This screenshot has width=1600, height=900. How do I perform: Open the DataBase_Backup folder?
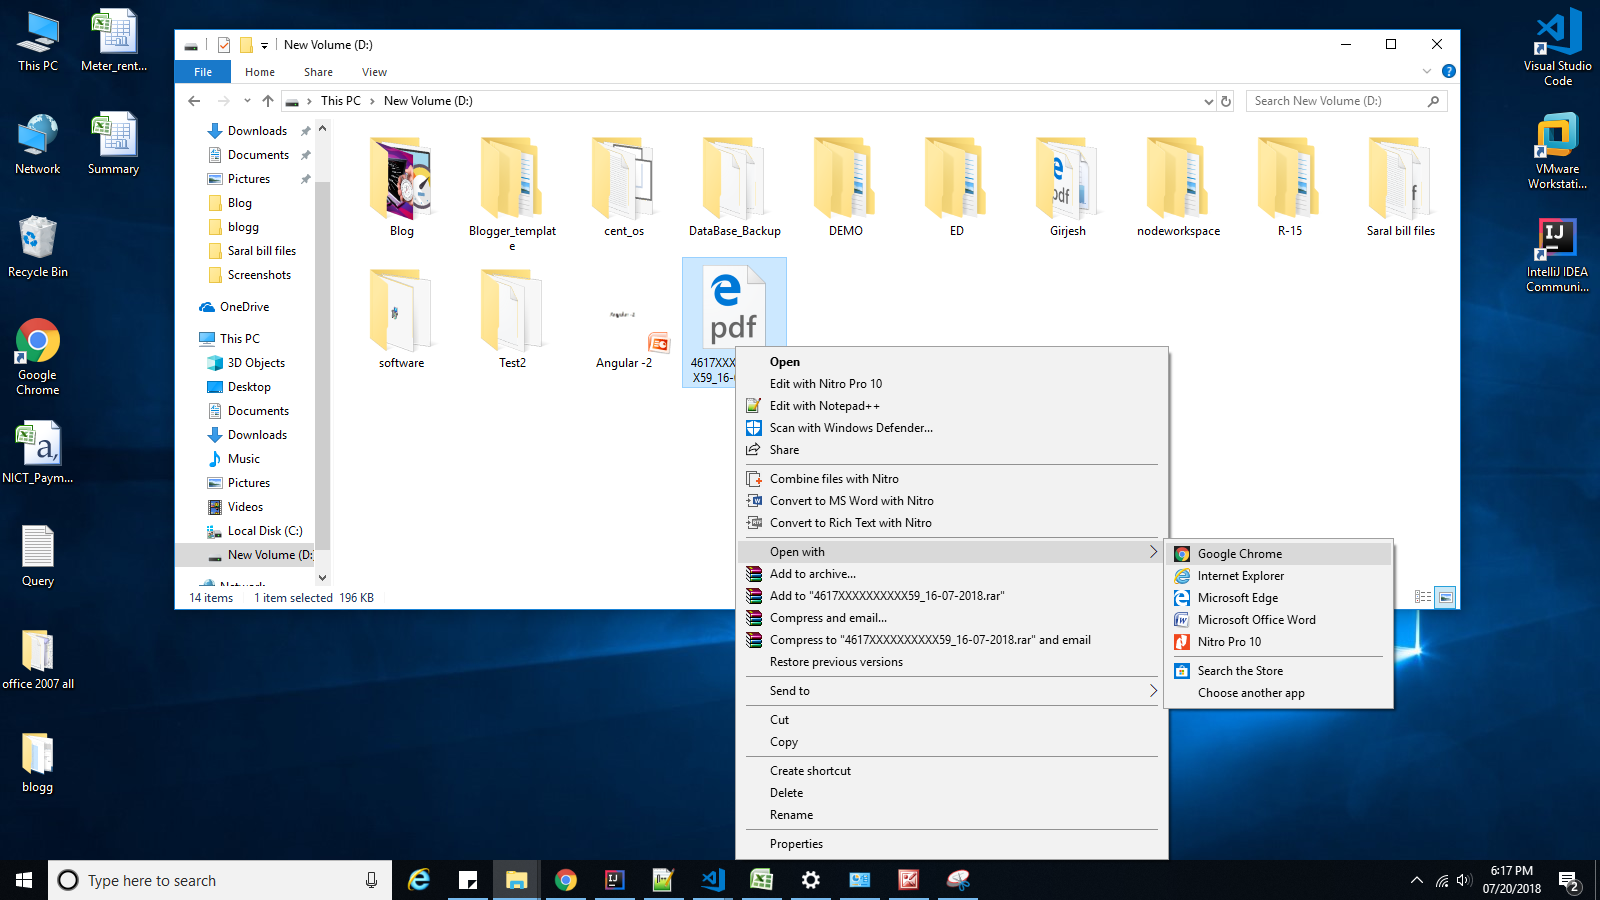735,188
